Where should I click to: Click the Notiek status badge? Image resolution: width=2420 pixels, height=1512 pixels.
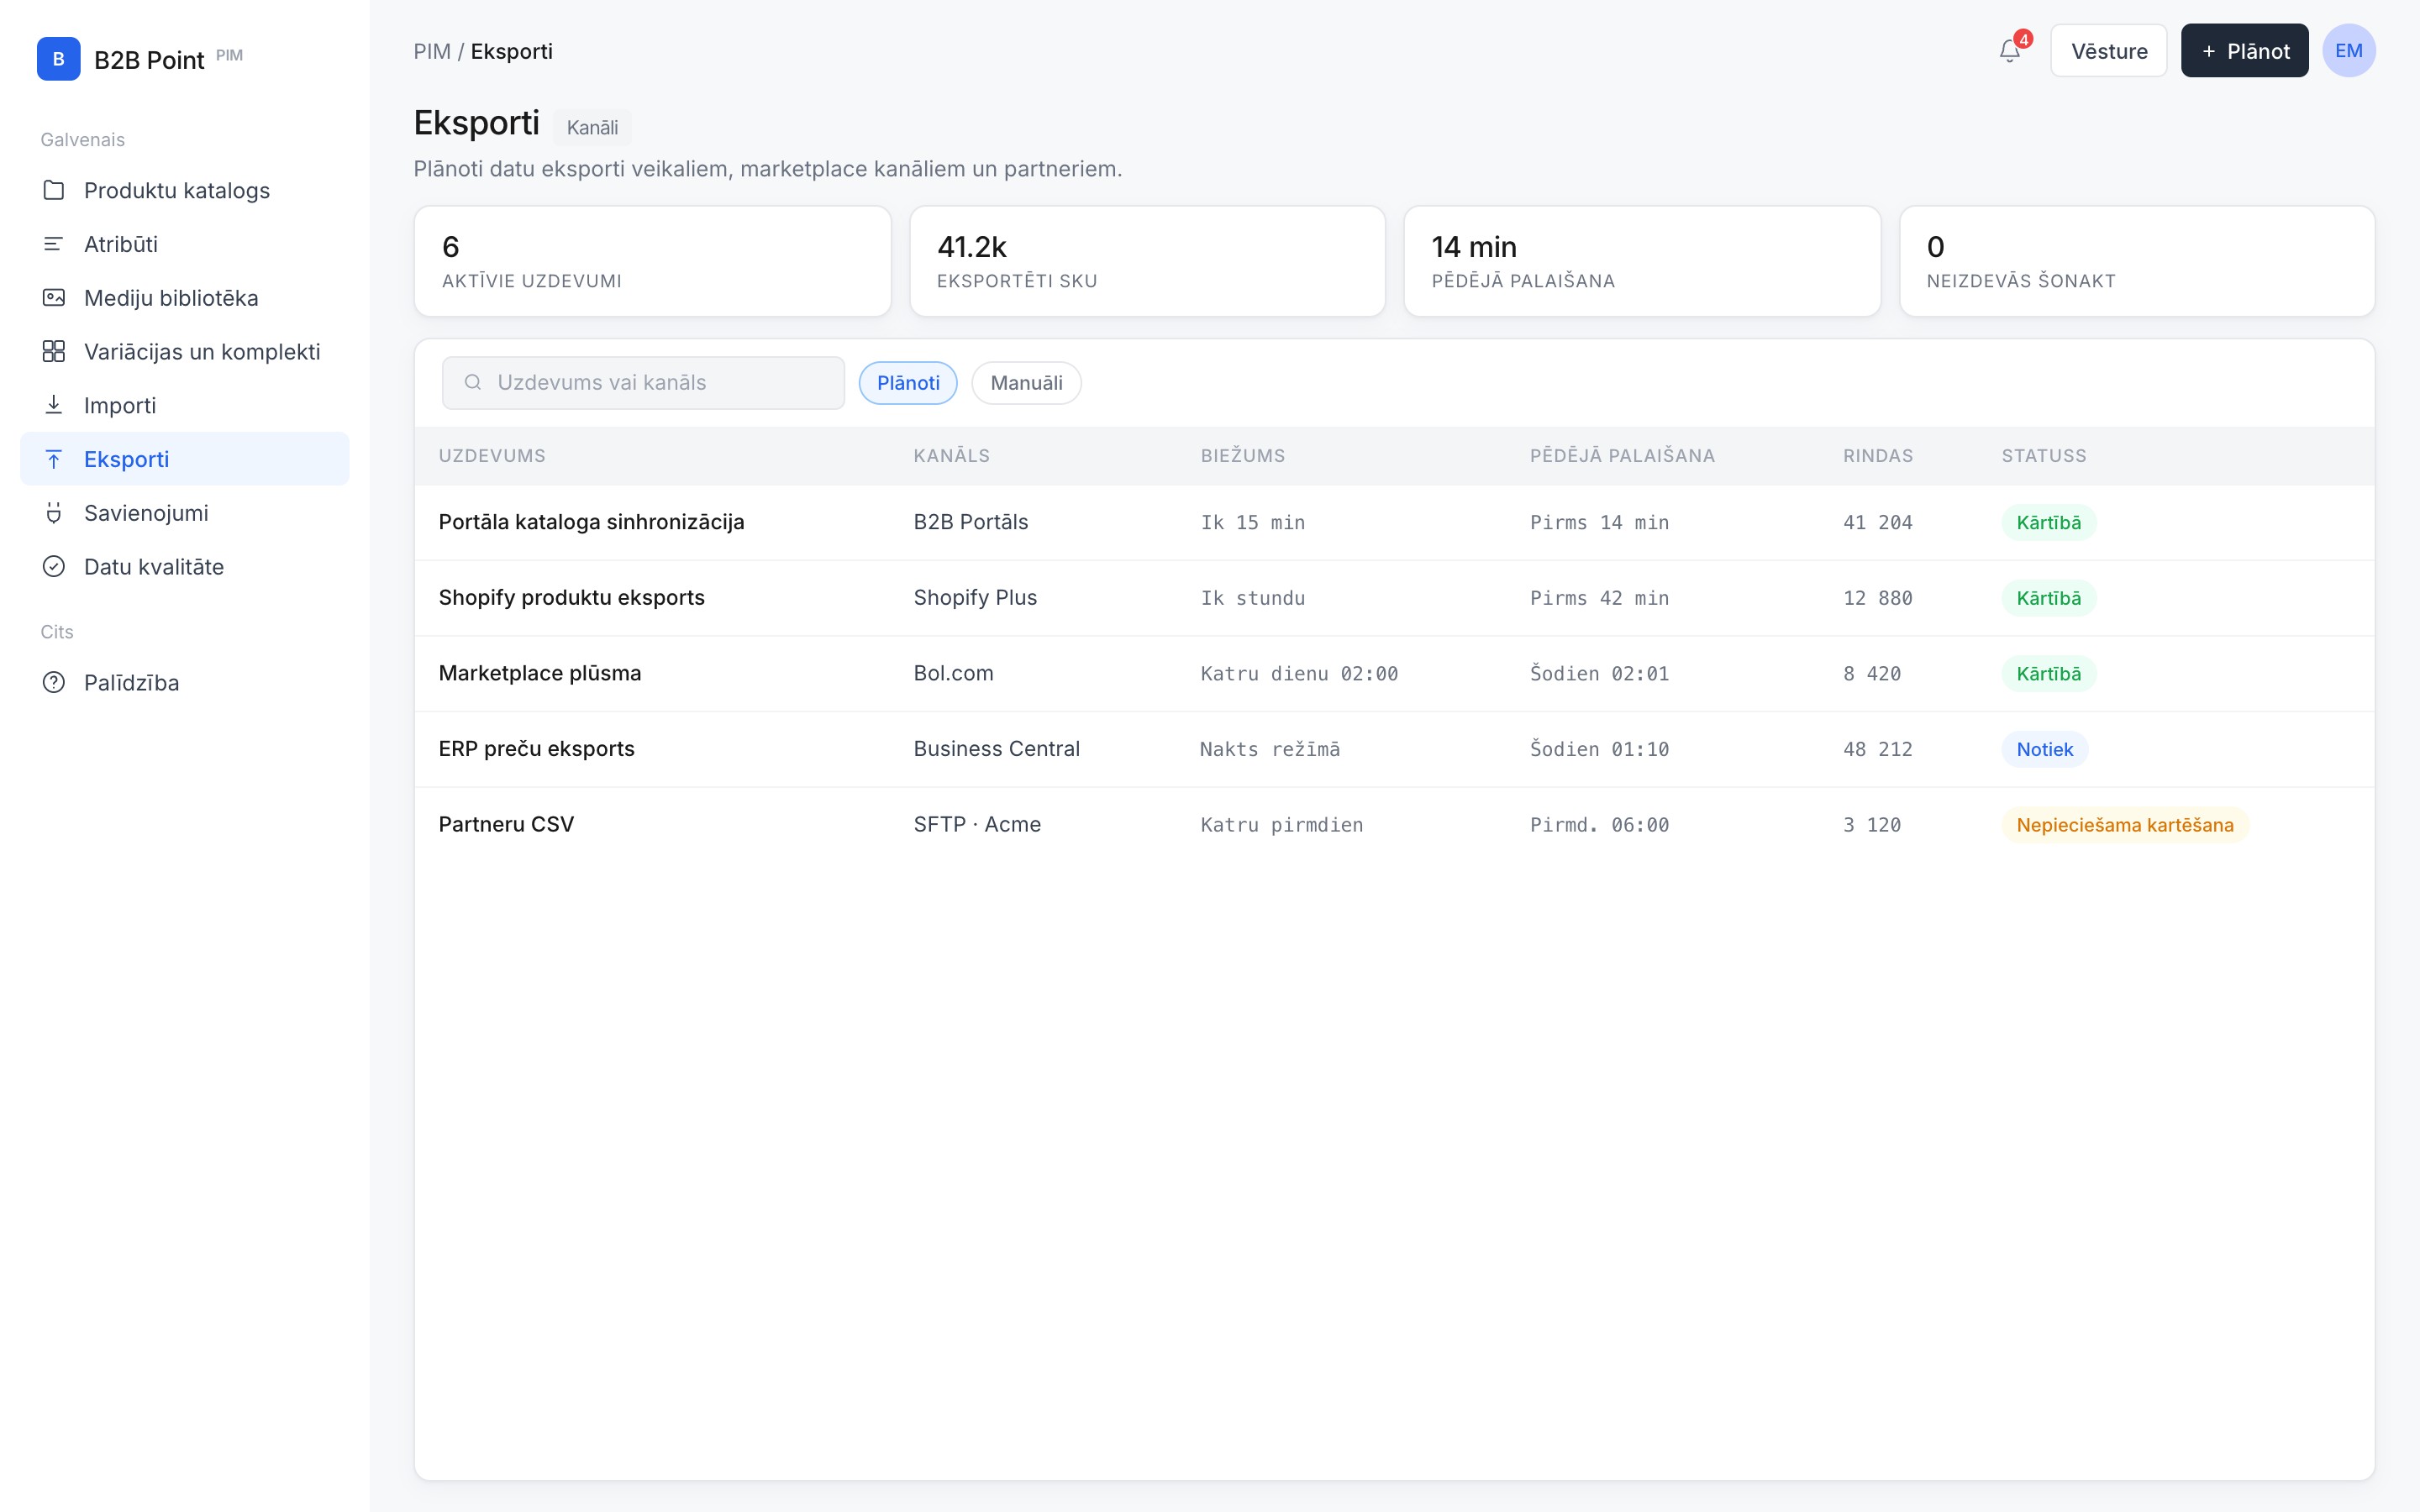(x=2044, y=749)
